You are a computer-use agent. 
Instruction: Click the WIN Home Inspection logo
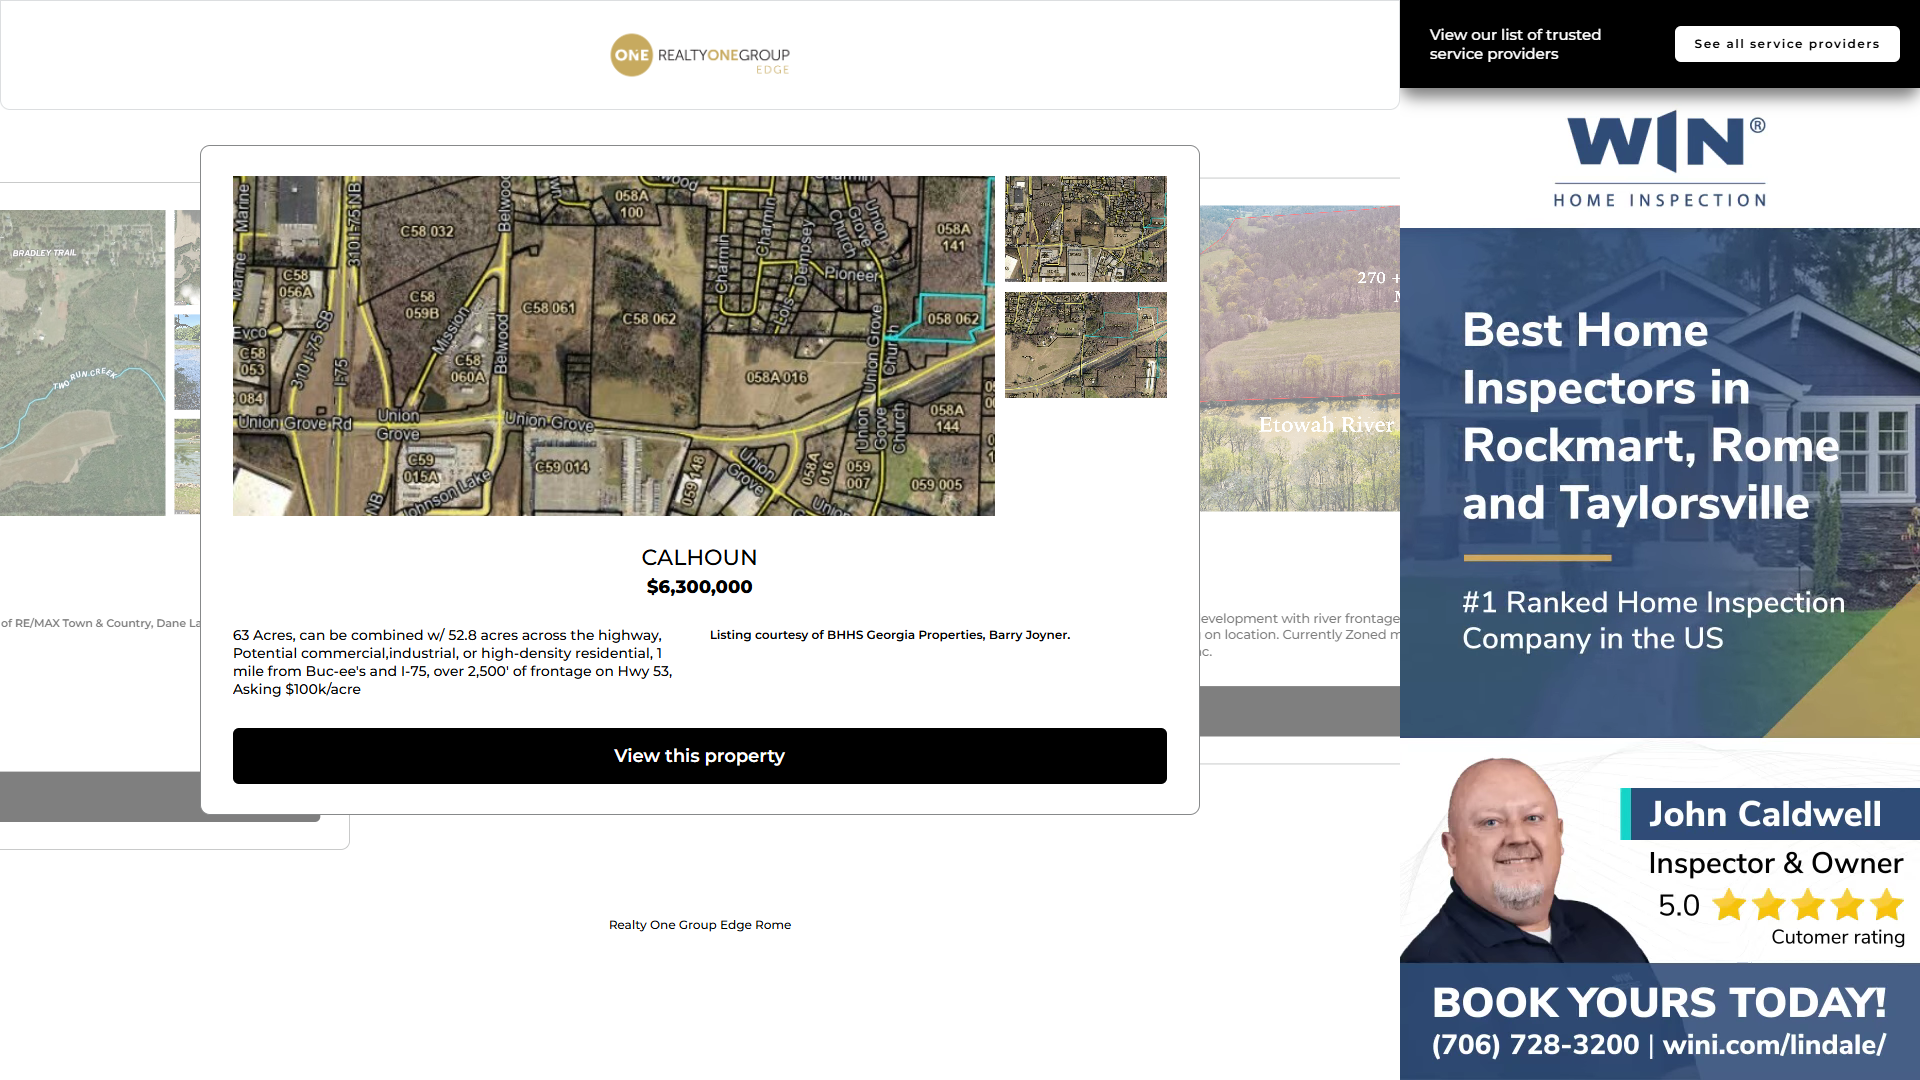(x=1660, y=158)
